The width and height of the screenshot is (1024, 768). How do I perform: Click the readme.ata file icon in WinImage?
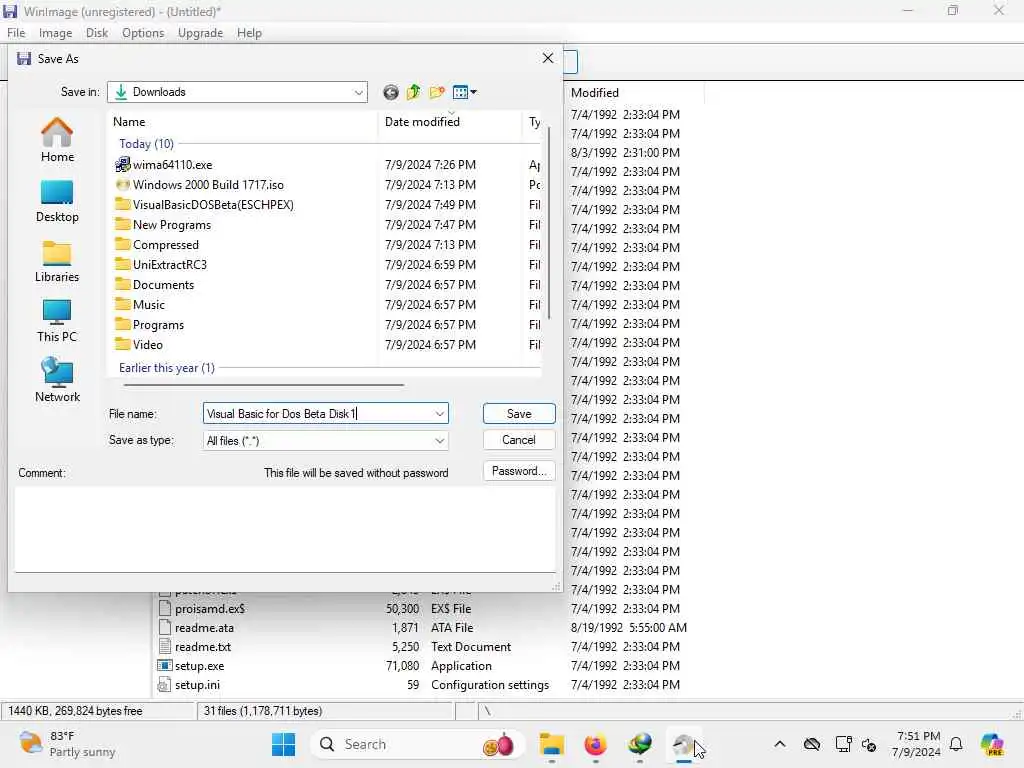(x=165, y=628)
